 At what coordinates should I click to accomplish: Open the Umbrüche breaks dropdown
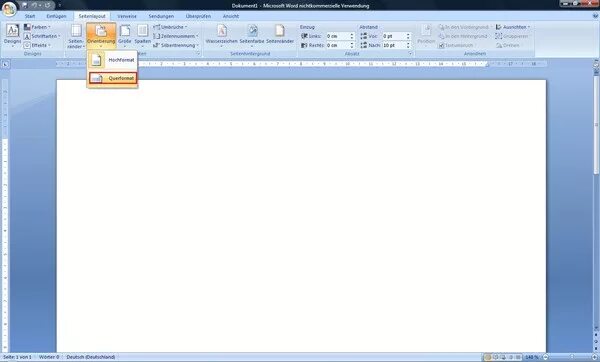(x=170, y=27)
